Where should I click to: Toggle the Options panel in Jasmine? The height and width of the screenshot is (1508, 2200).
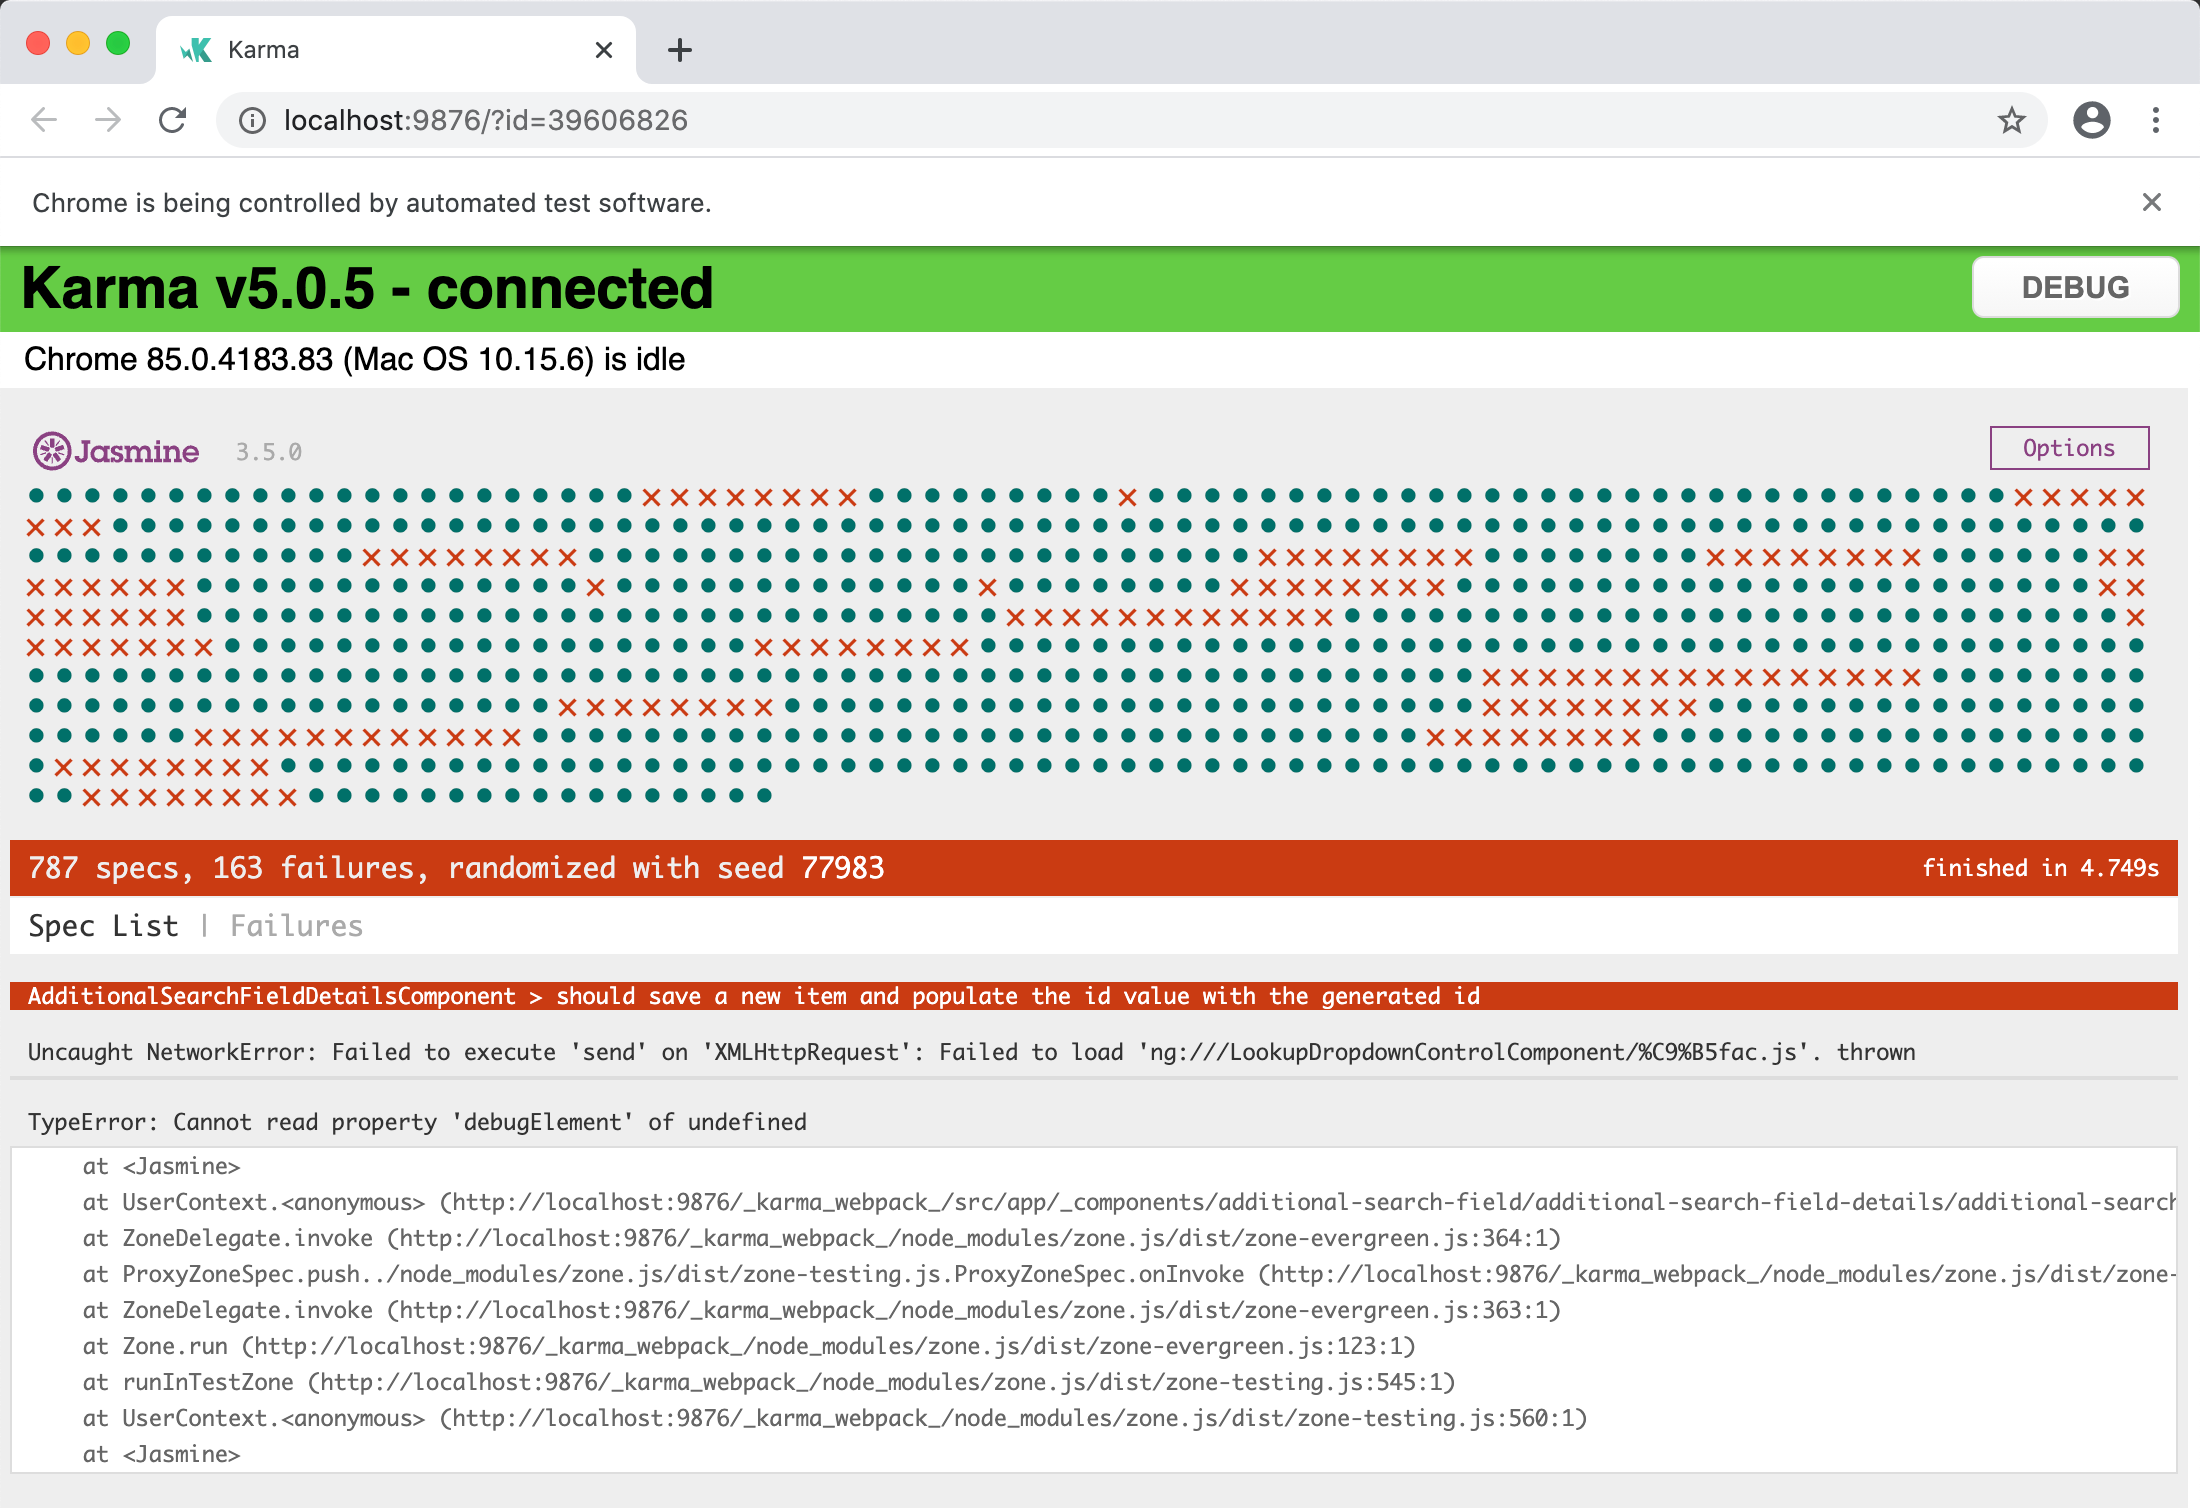pyautogui.click(x=2070, y=448)
